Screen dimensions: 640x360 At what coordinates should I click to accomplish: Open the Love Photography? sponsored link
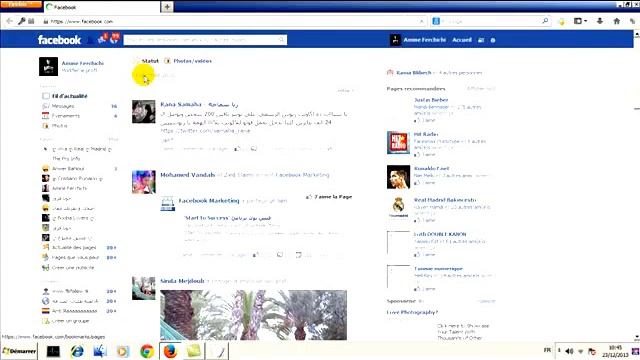click(x=412, y=312)
